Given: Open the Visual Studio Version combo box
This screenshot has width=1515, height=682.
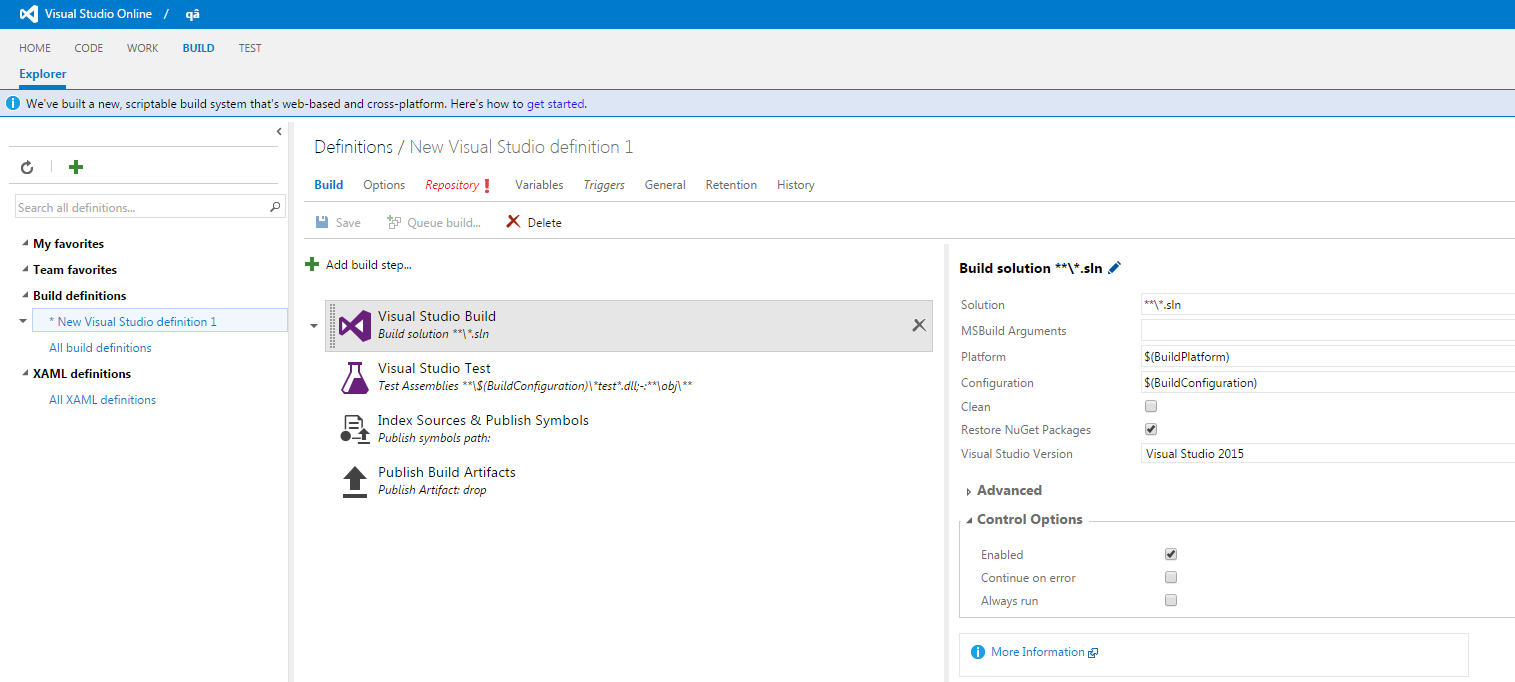Looking at the screenshot, I should pos(1328,453).
